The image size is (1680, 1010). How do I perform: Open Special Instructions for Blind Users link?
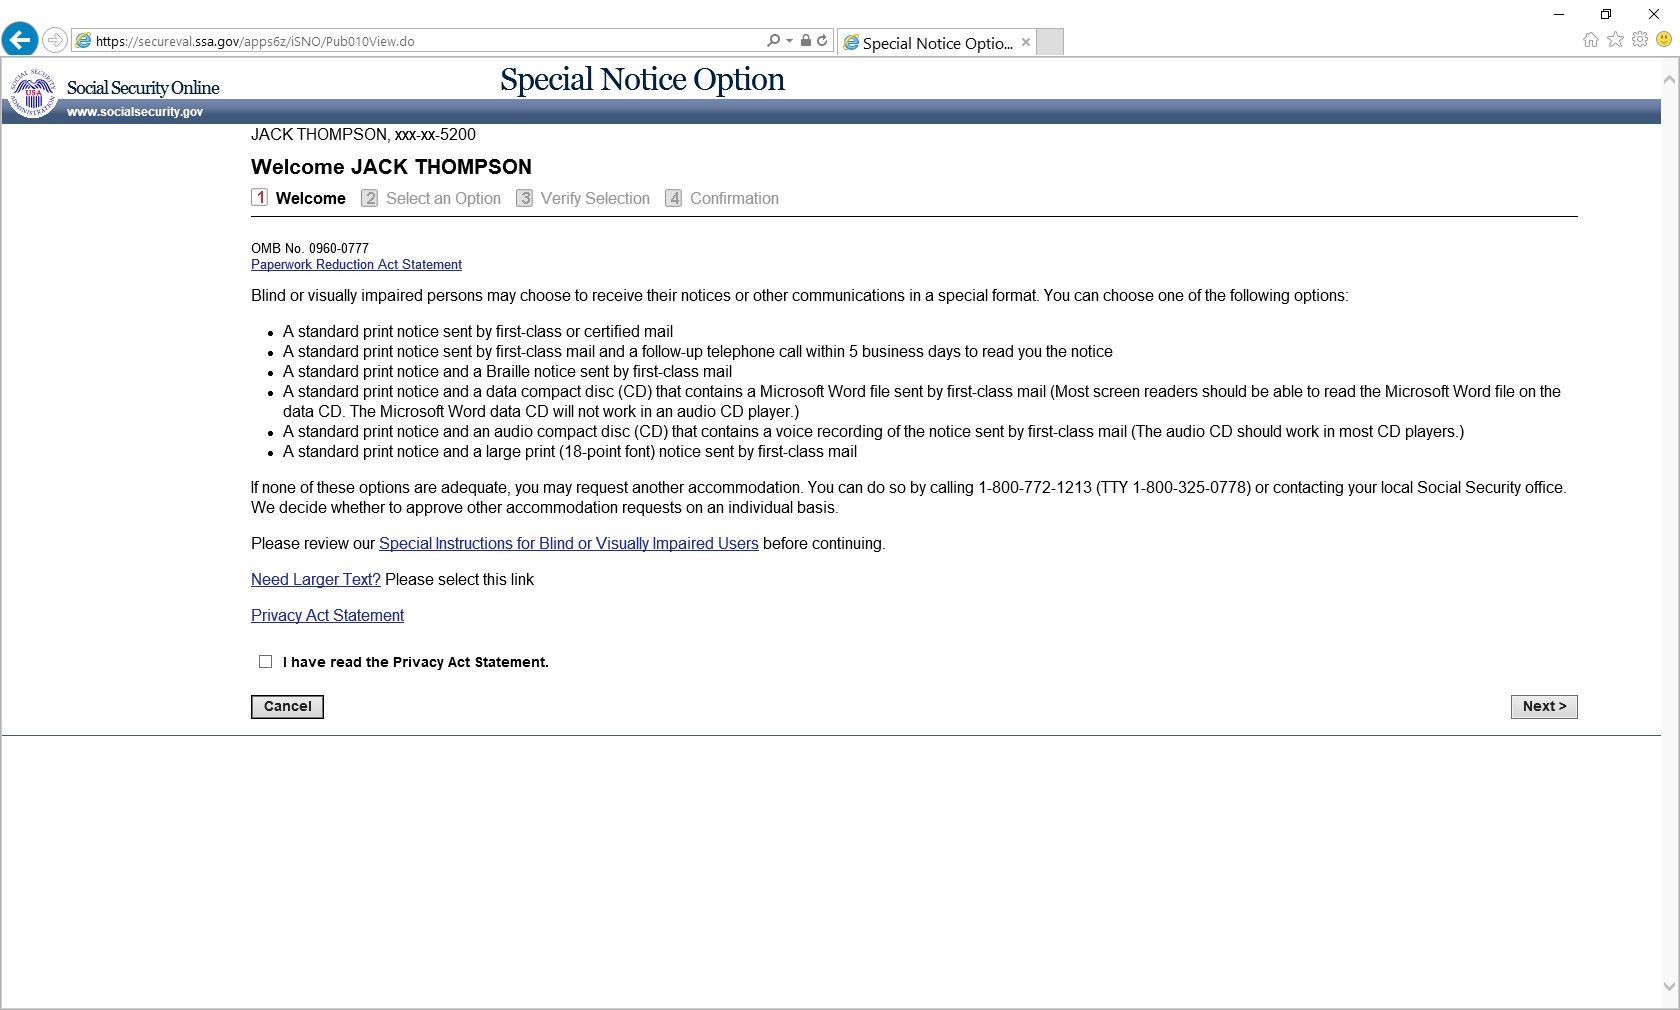point(568,544)
